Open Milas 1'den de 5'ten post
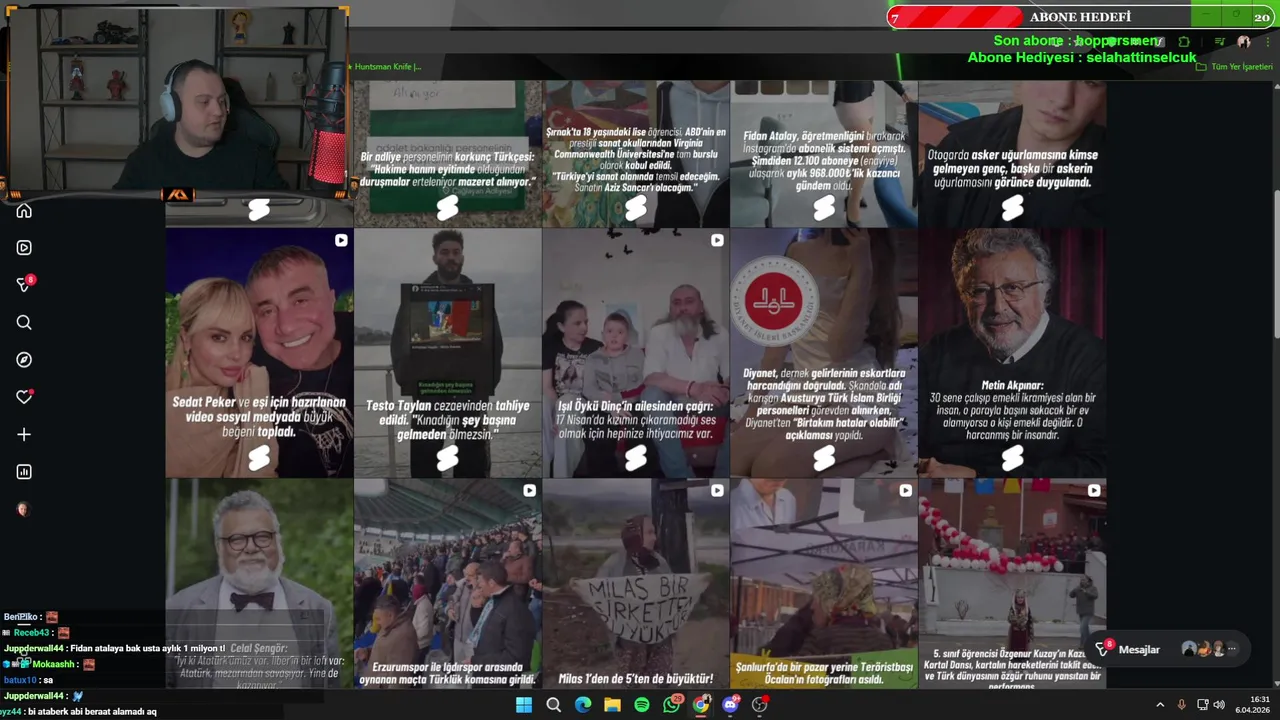The width and height of the screenshot is (1280, 720). 636,584
